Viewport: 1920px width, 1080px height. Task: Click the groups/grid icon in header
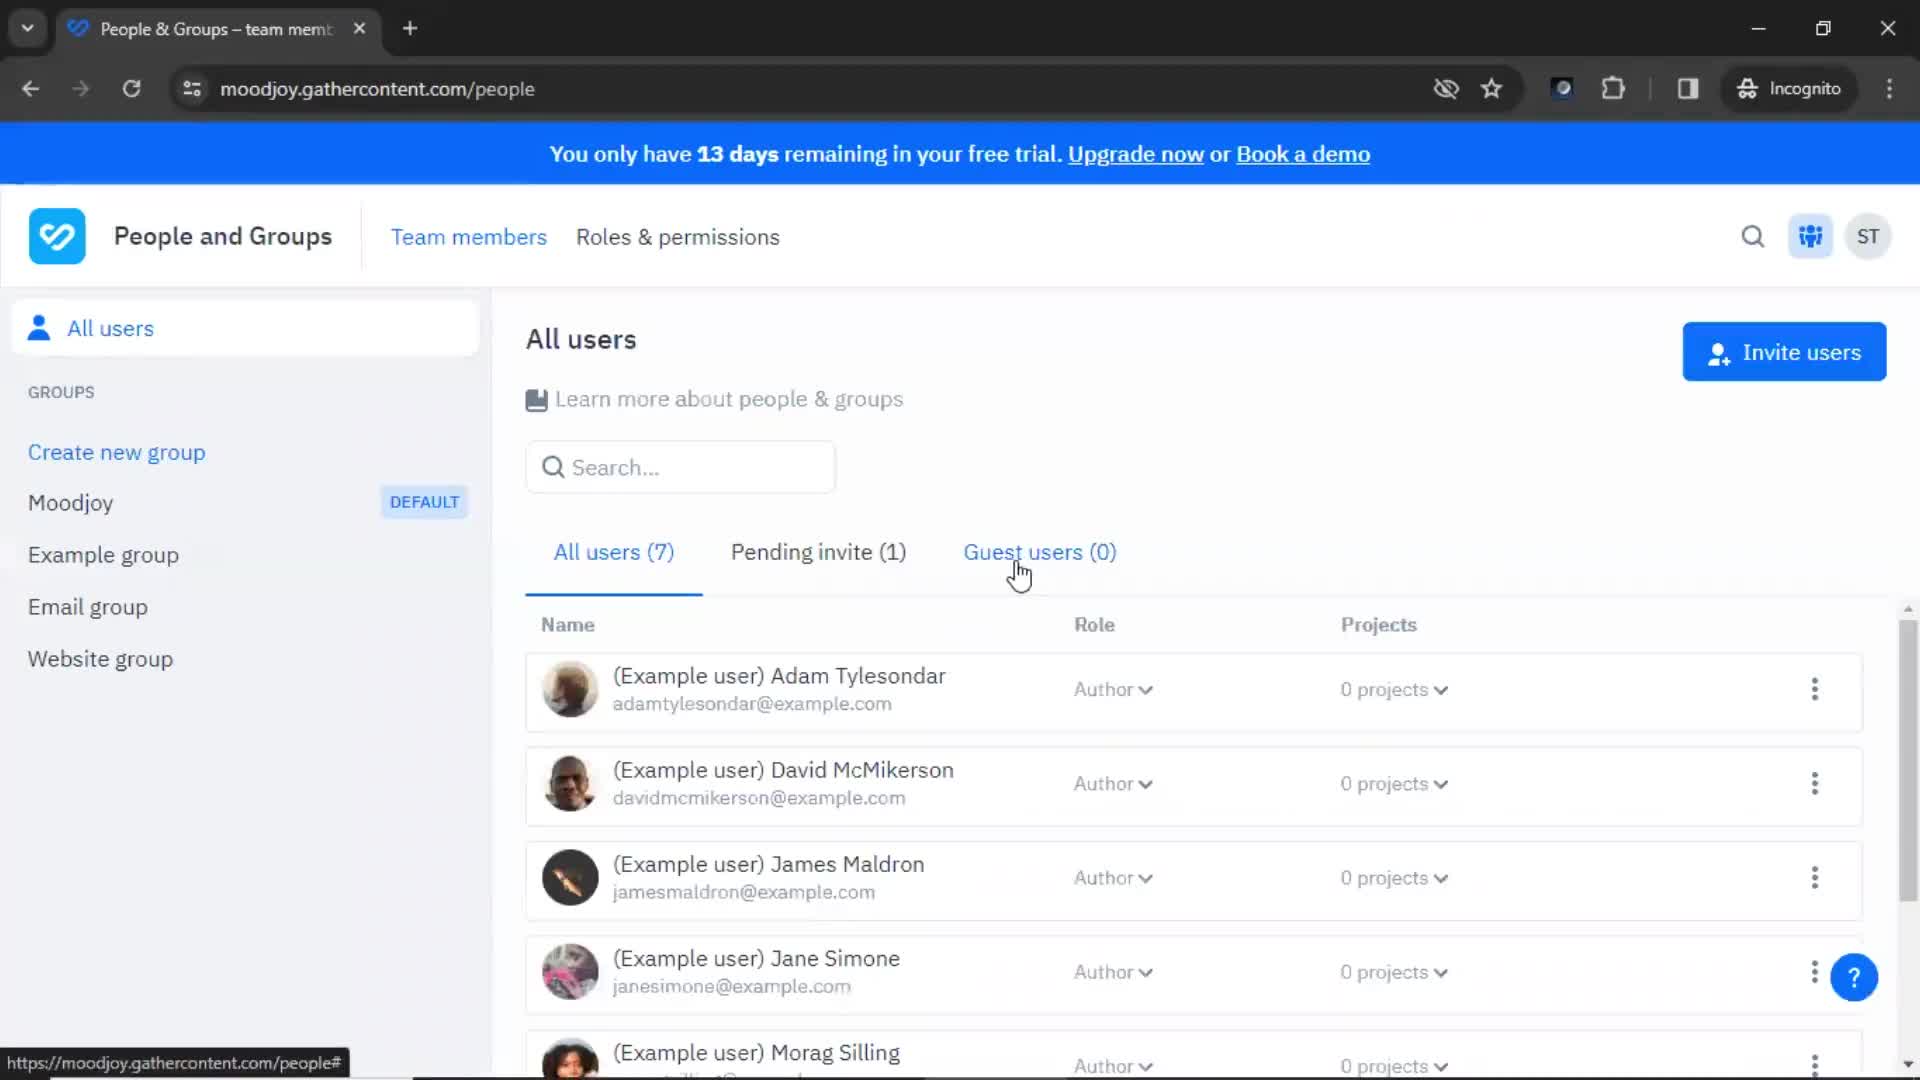pyautogui.click(x=1811, y=236)
